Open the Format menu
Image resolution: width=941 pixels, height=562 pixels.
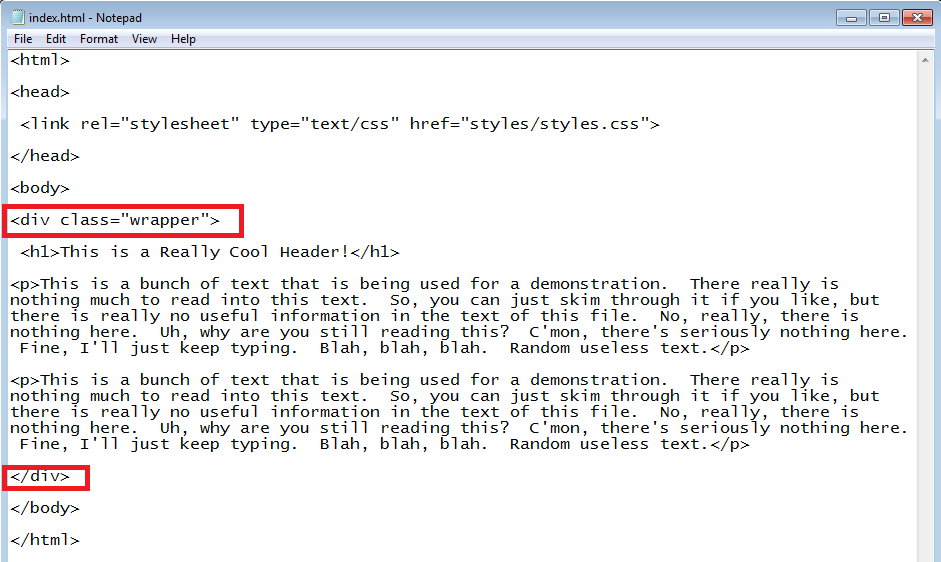tap(99, 39)
